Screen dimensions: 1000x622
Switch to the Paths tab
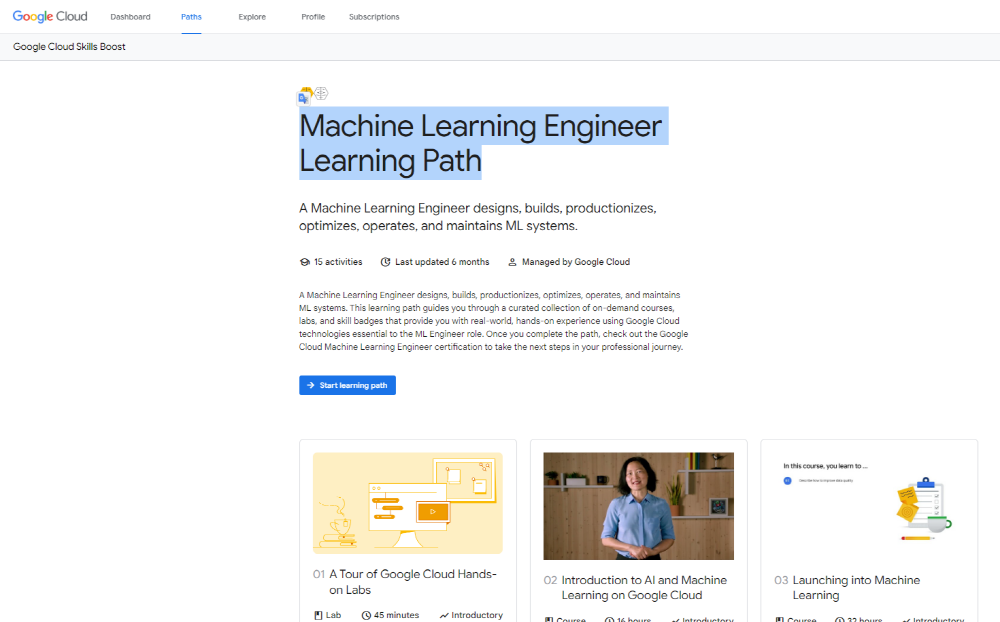pos(191,17)
